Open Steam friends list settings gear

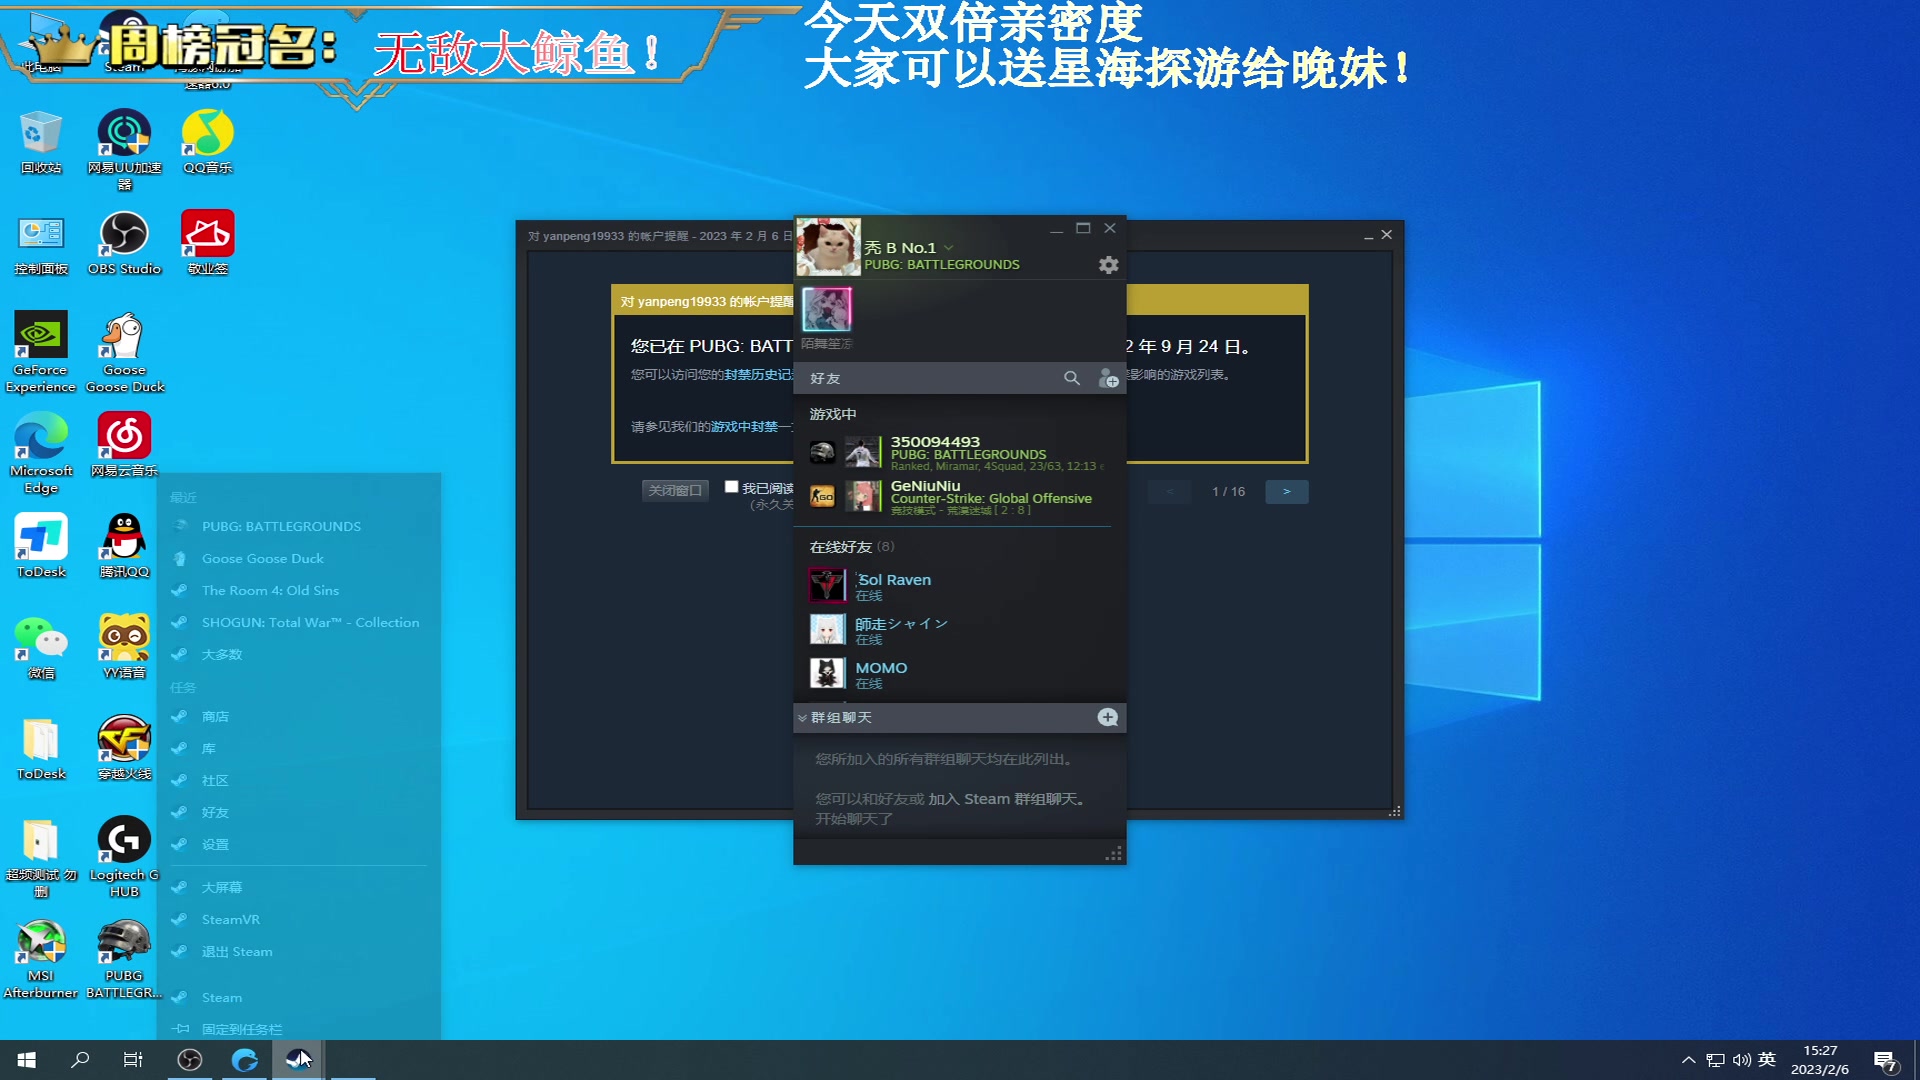[1107, 264]
